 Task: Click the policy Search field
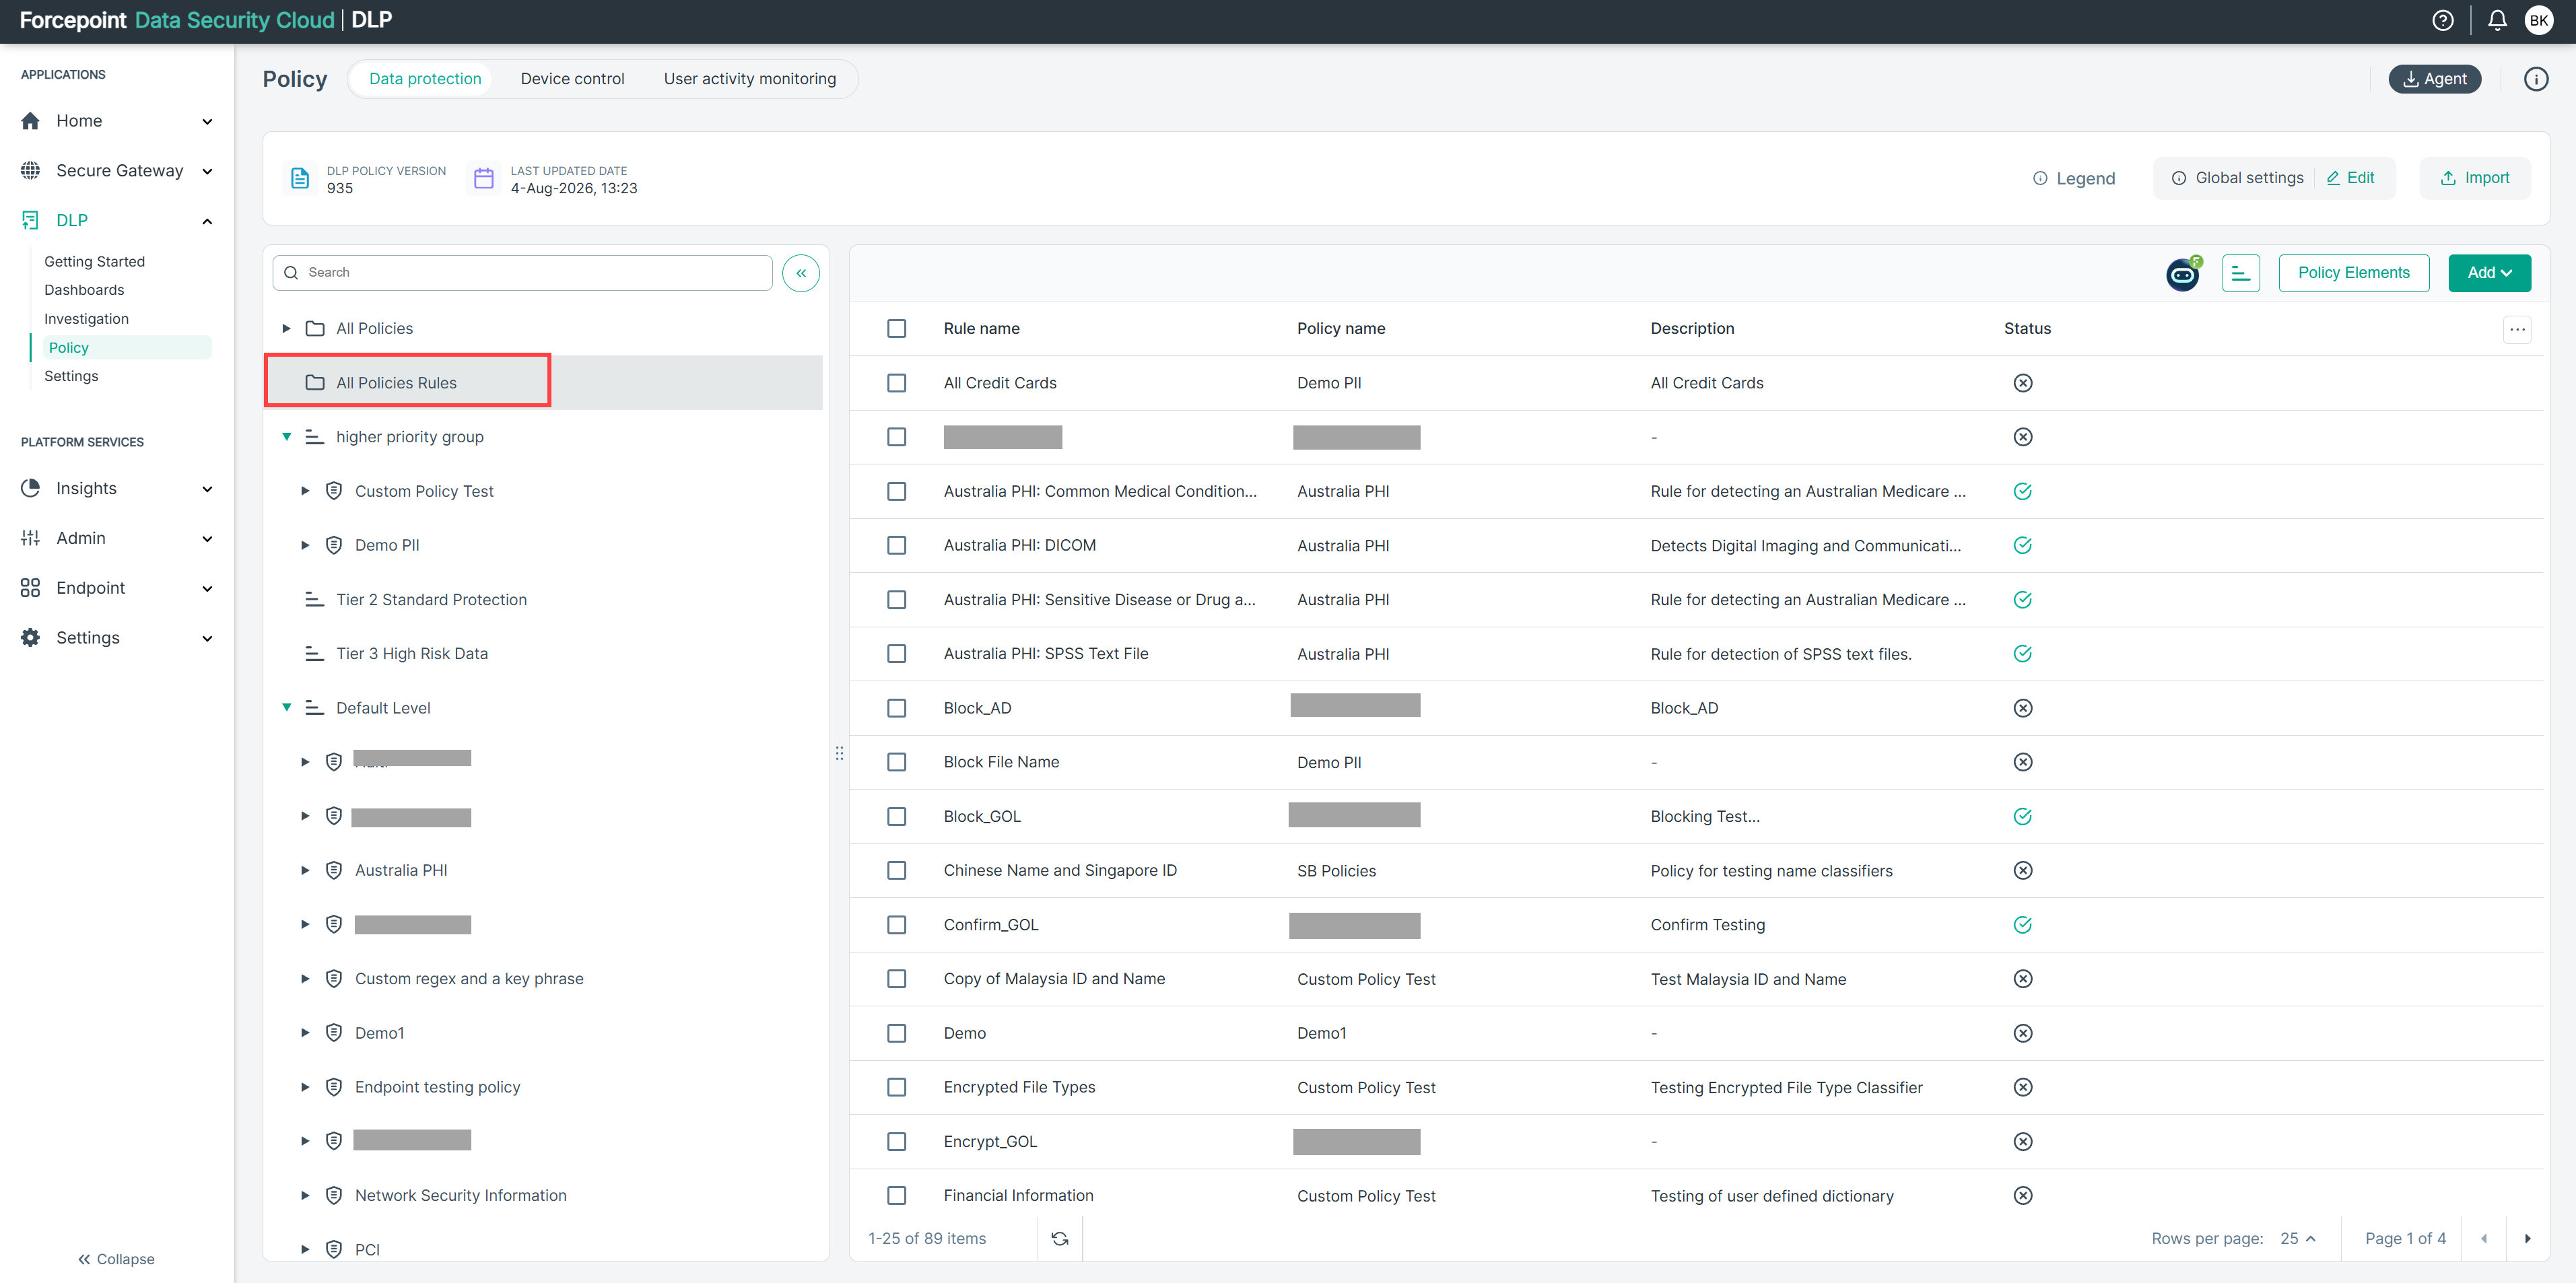click(x=522, y=273)
